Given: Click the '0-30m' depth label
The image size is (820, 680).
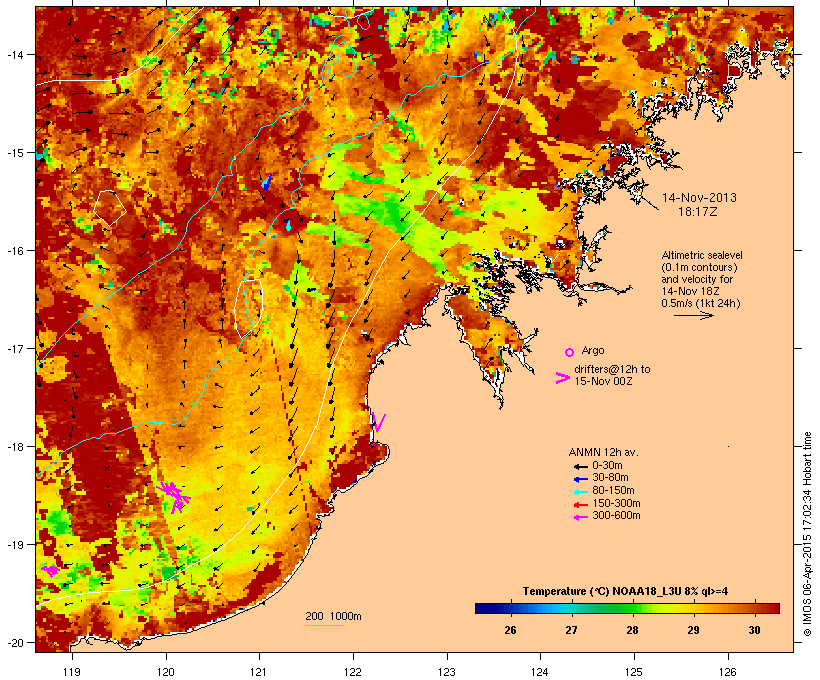Looking at the screenshot, I should 607,466.
